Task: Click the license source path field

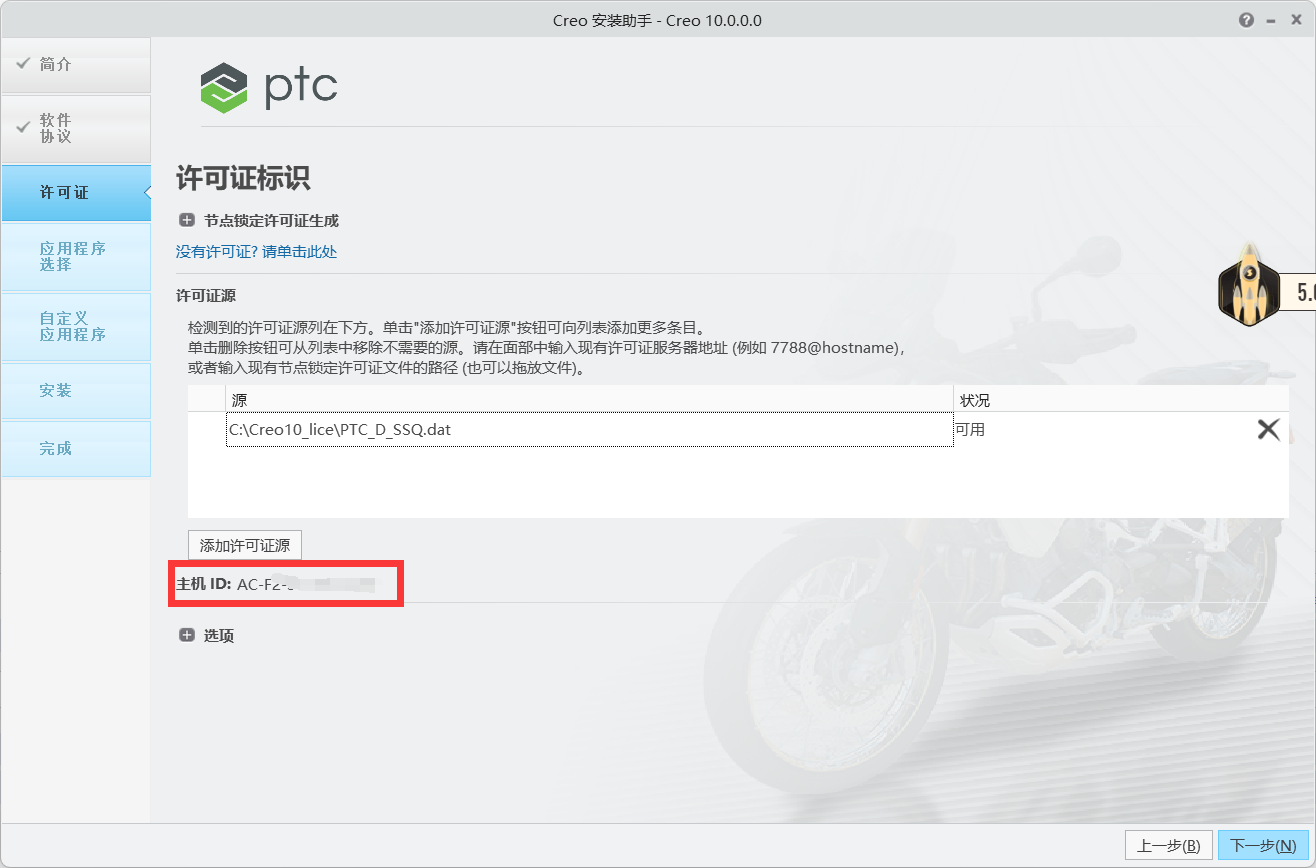Action: point(589,430)
